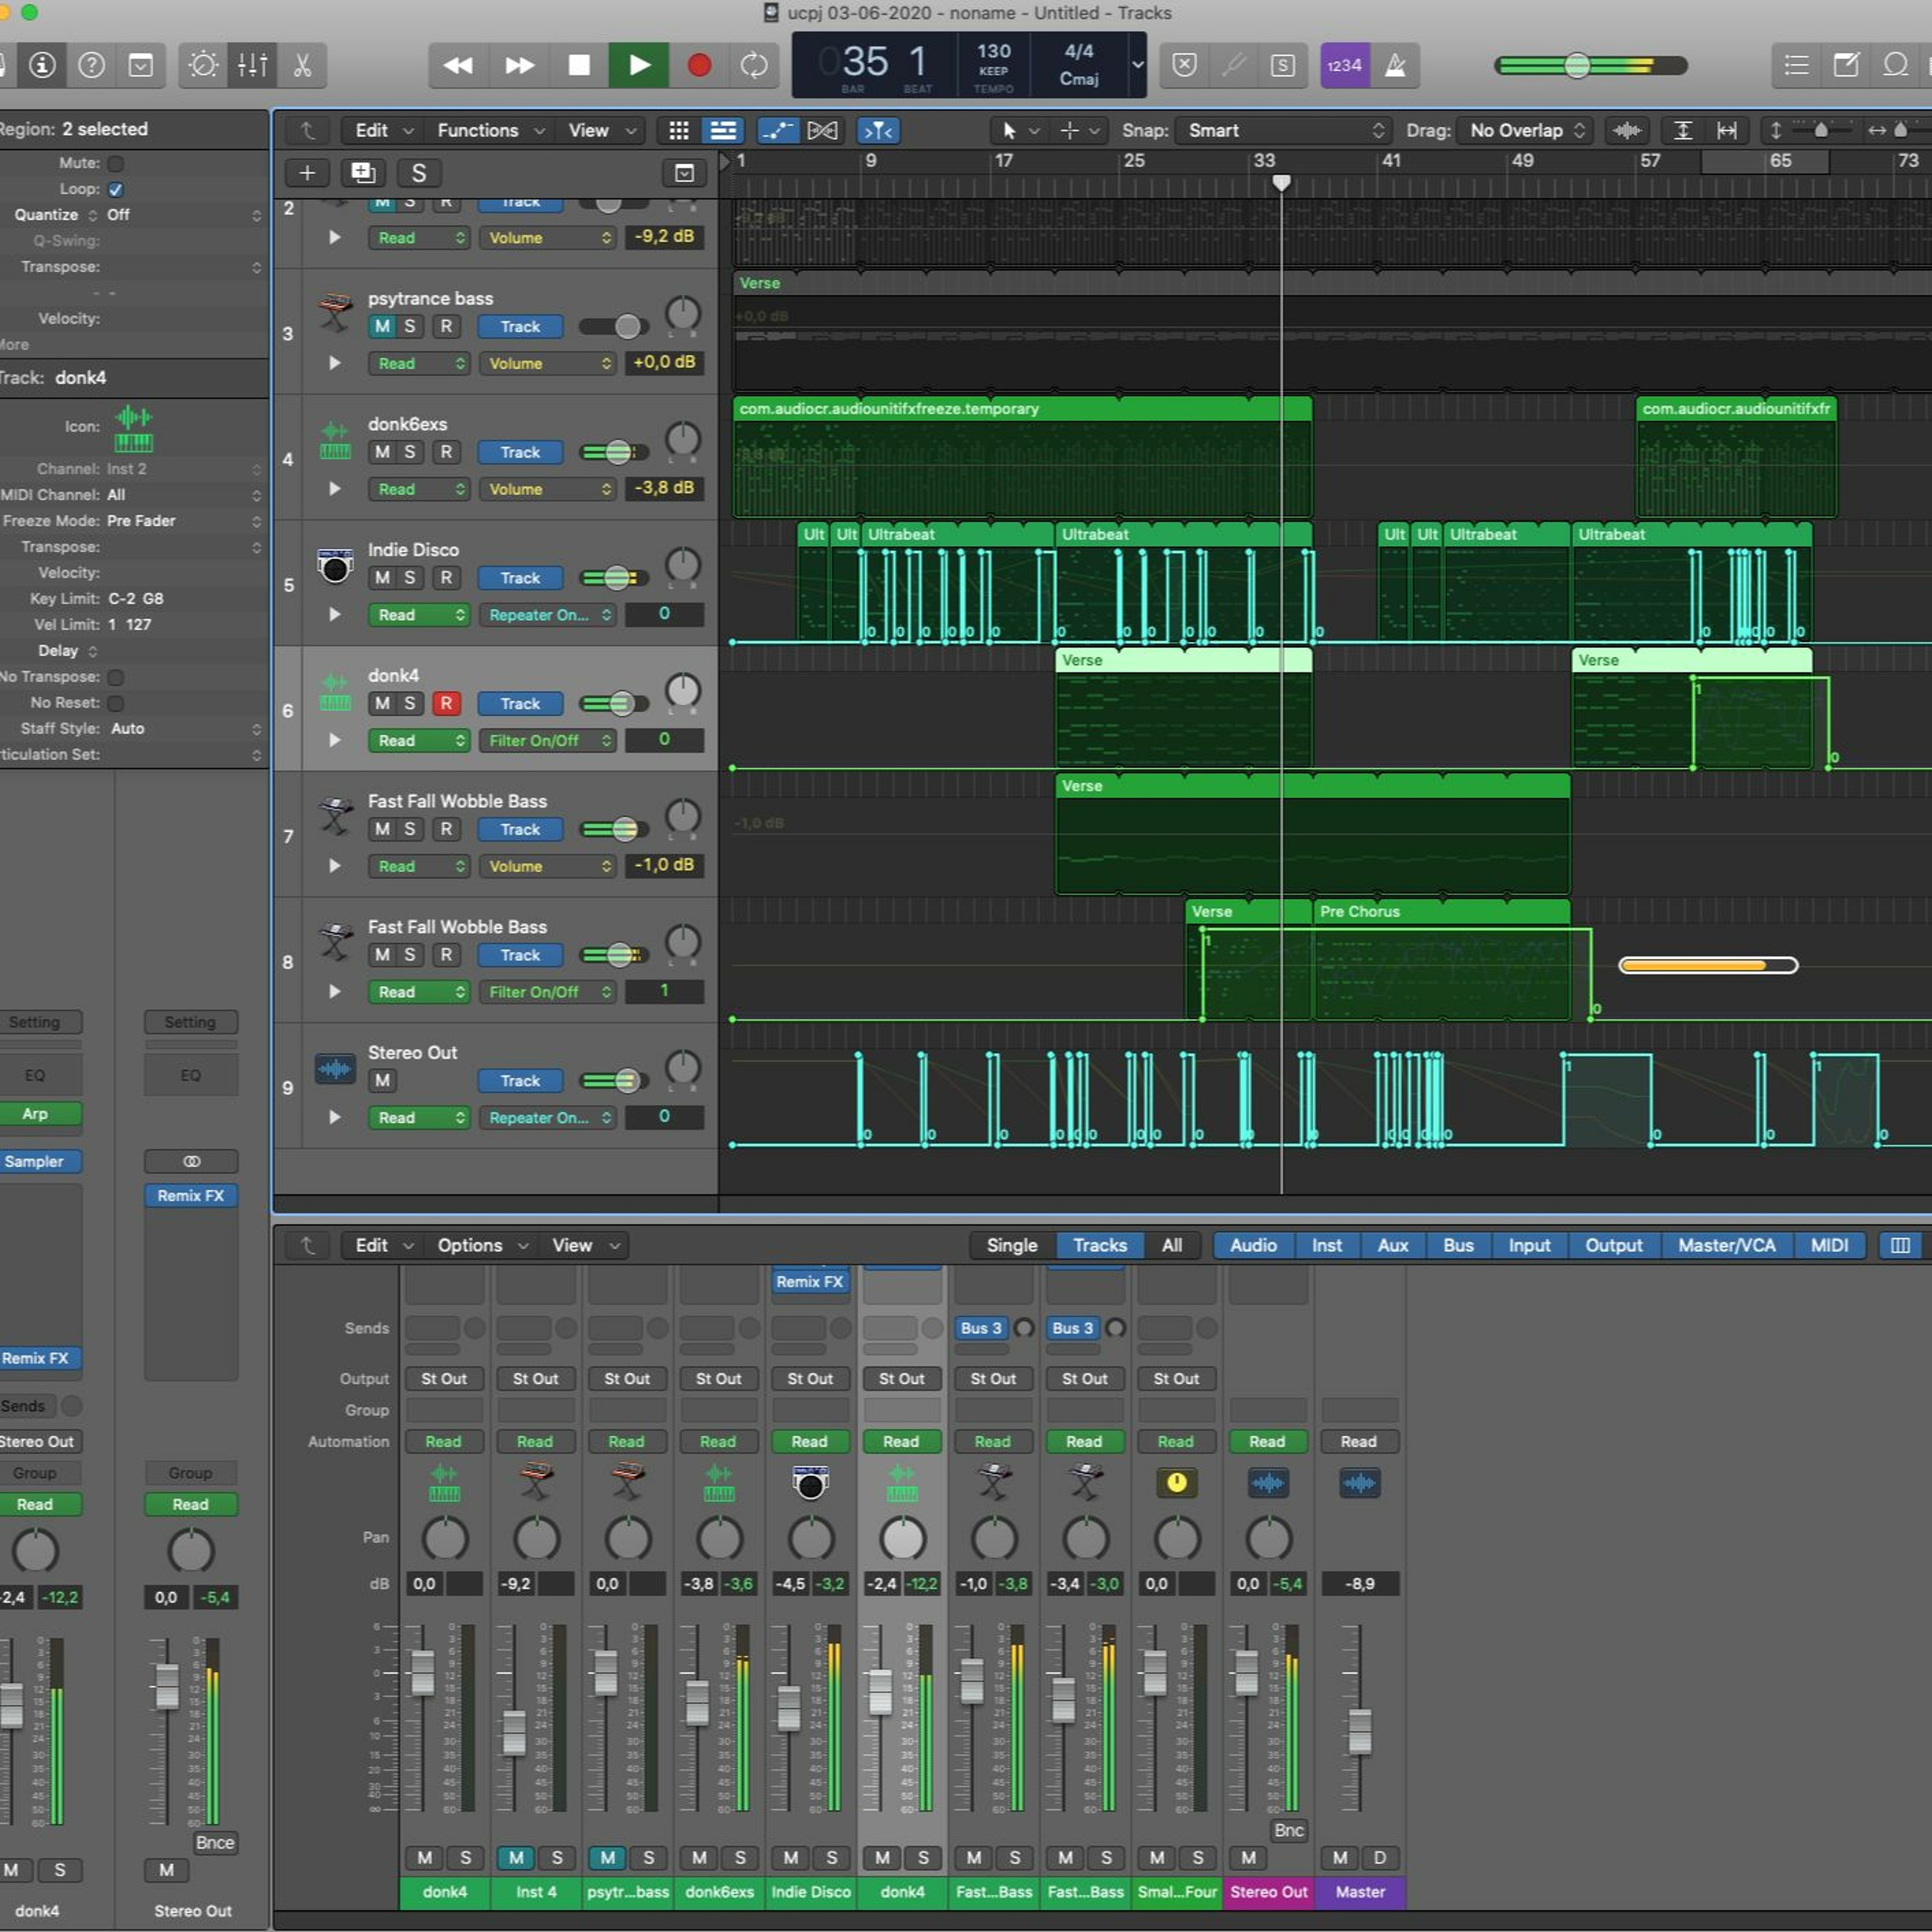The image size is (1932, 1932).
Task: Click the playhead marker in the ruler
Action: pyautogui.click(x=1281, y=182)
